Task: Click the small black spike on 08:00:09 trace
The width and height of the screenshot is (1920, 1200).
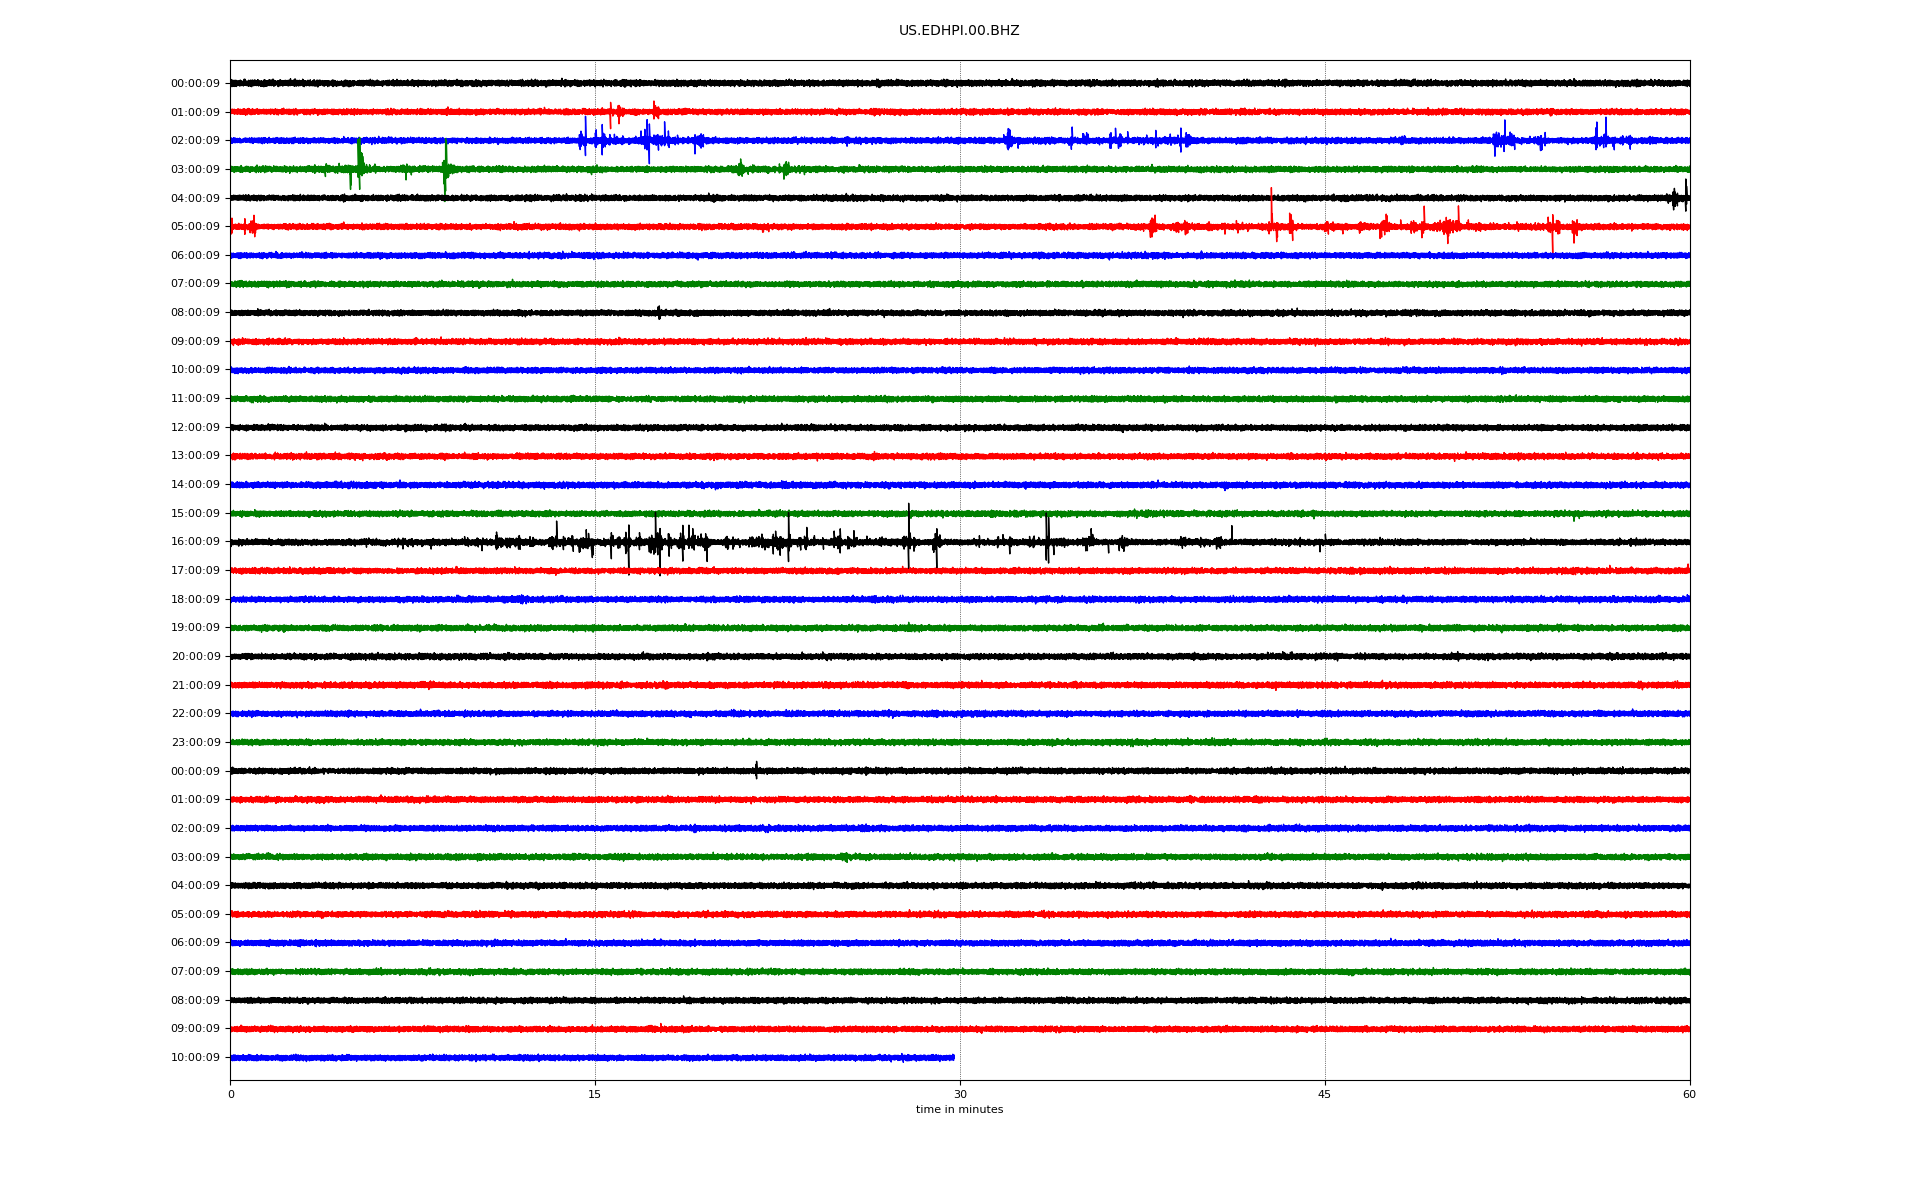Action: (x=659, y=313)
